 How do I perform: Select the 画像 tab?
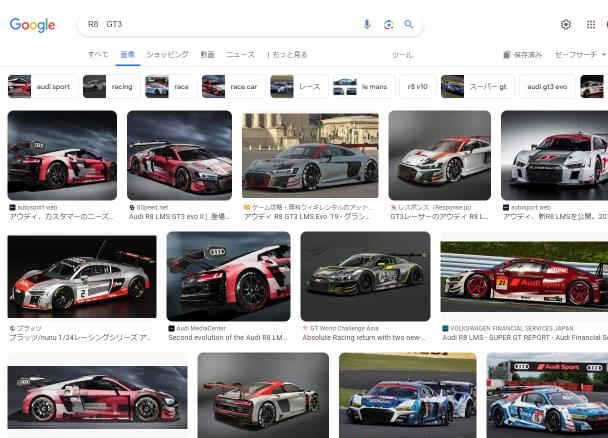click(x=128, y=55)
